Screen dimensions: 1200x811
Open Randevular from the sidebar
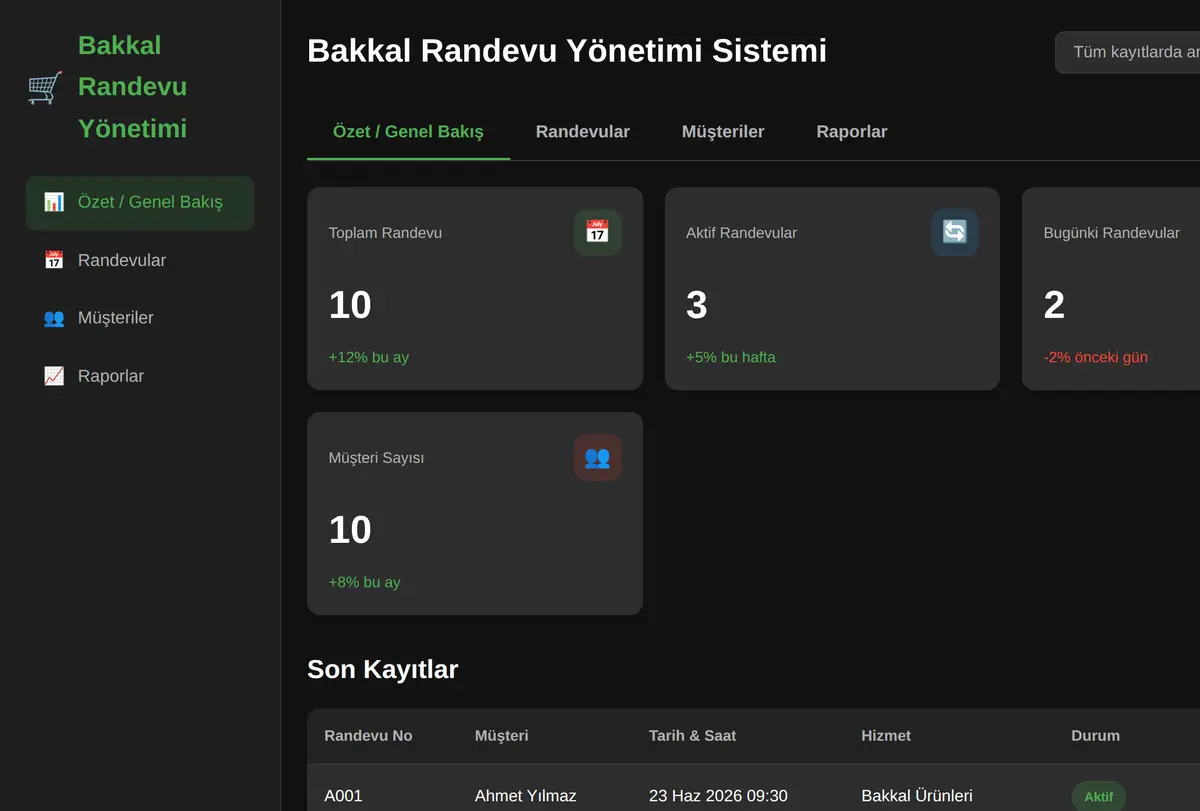(140, 260)
